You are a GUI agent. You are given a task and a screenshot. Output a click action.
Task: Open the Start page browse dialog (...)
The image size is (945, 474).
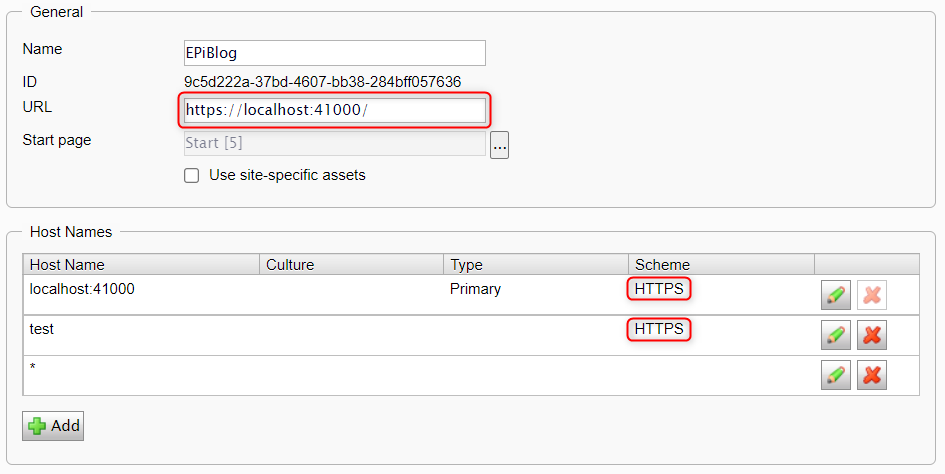click(499, 145)
